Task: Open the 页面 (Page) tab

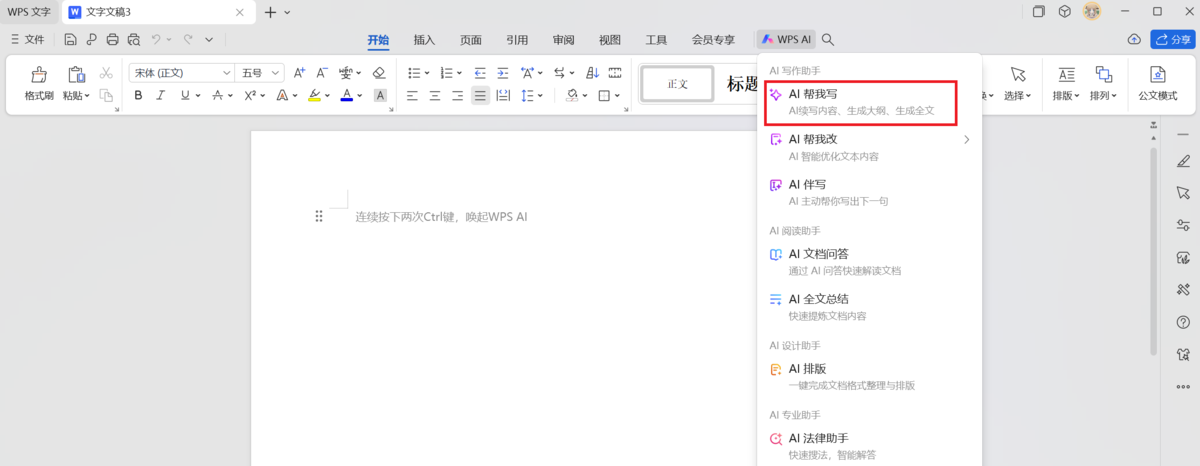Action: [x=471, y=40]
